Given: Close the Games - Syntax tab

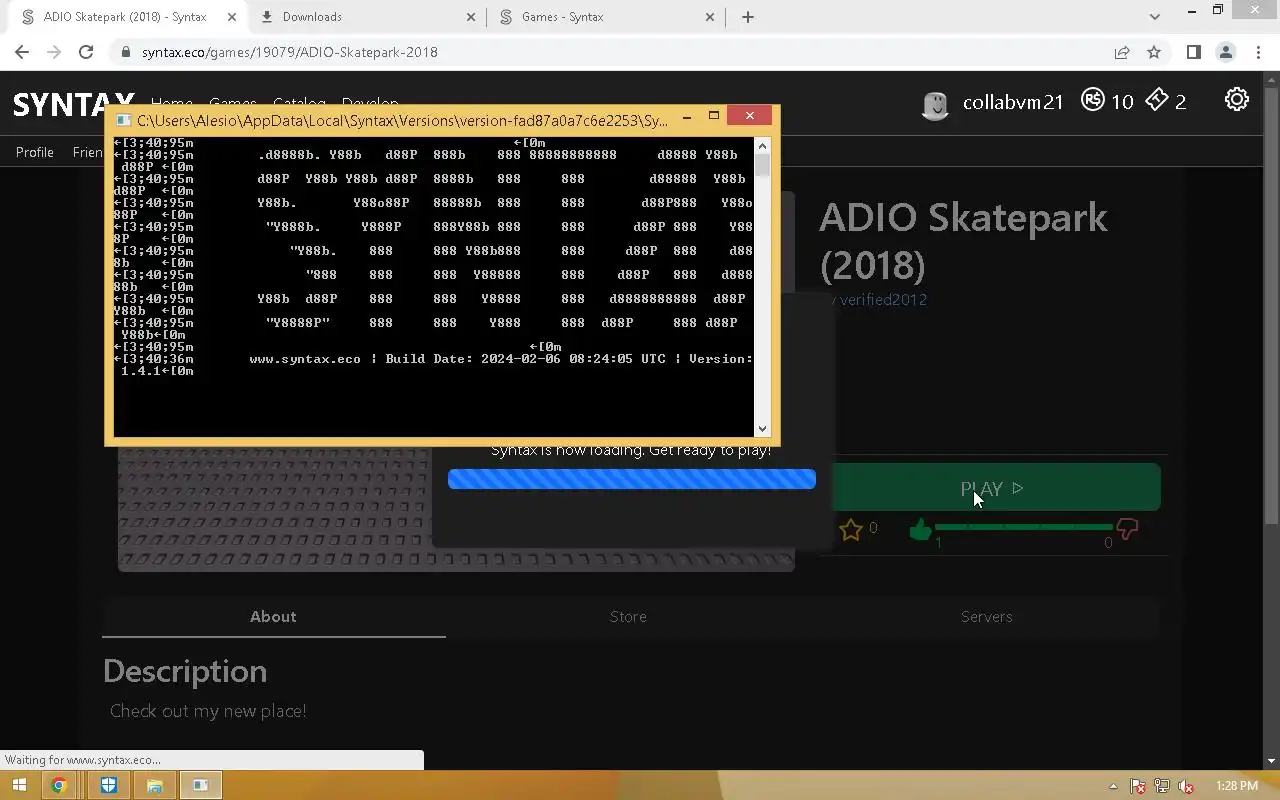Looking at the screenshot, I should pyautogui.click(x=710, y=17).
